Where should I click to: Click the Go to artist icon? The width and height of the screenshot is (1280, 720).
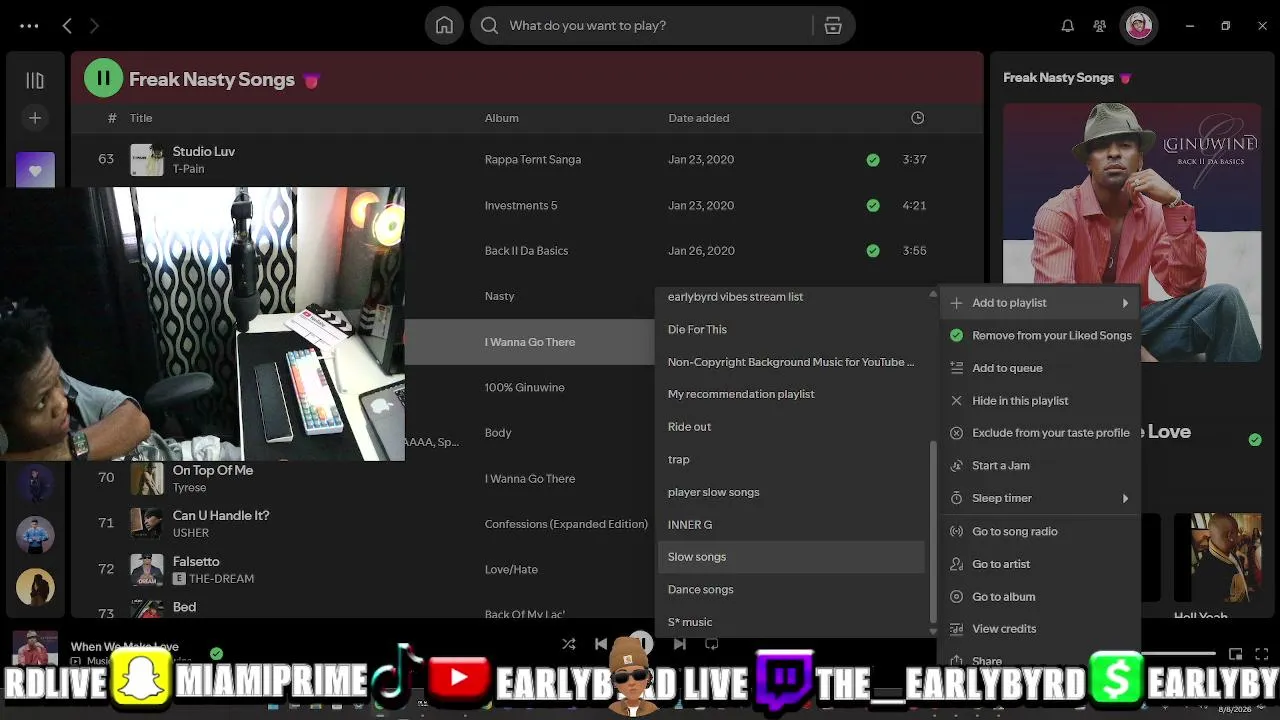[x=956, y=564]
